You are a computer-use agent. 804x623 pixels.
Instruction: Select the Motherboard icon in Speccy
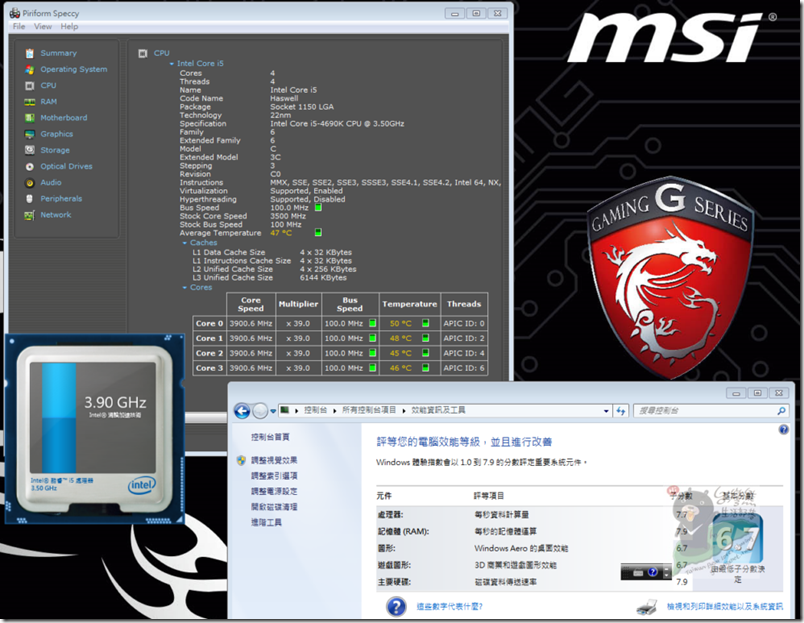pyautogui.click(x=30, y=118)
